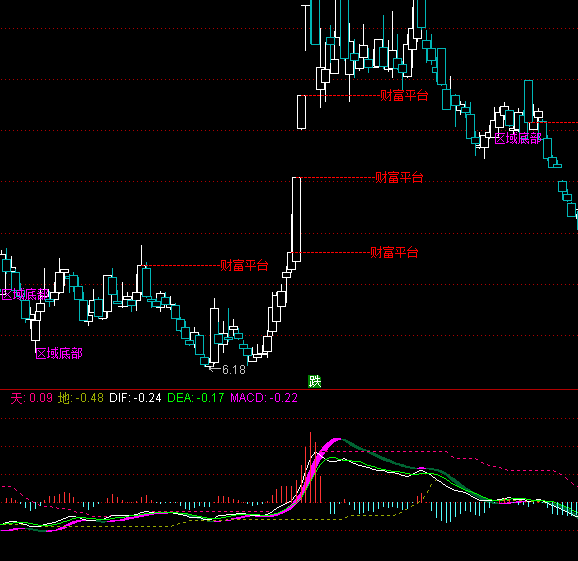The height and width of the screenshot is (561, 578).
Task: Select the DIF: -0.24 readout
Action: point(135,398)
